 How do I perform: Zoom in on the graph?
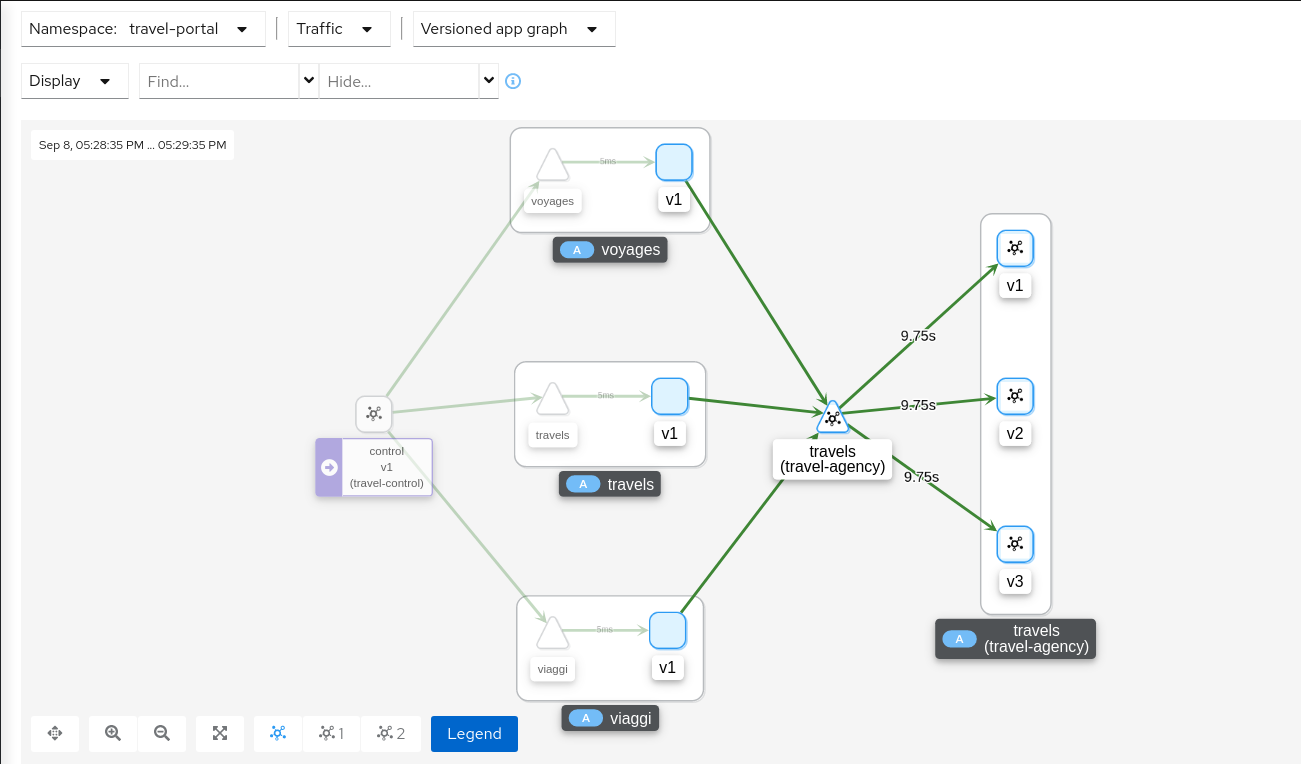(113, 733)
